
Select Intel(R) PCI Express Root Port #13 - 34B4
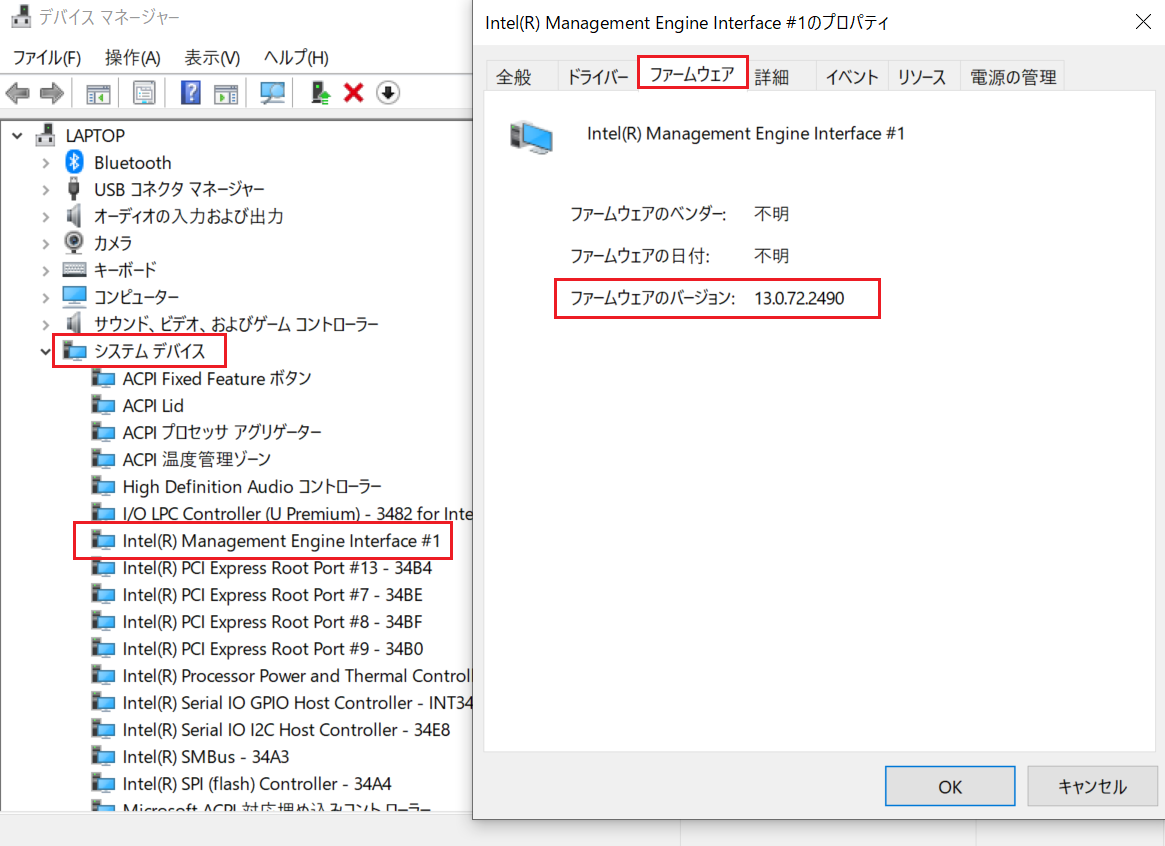277,567
